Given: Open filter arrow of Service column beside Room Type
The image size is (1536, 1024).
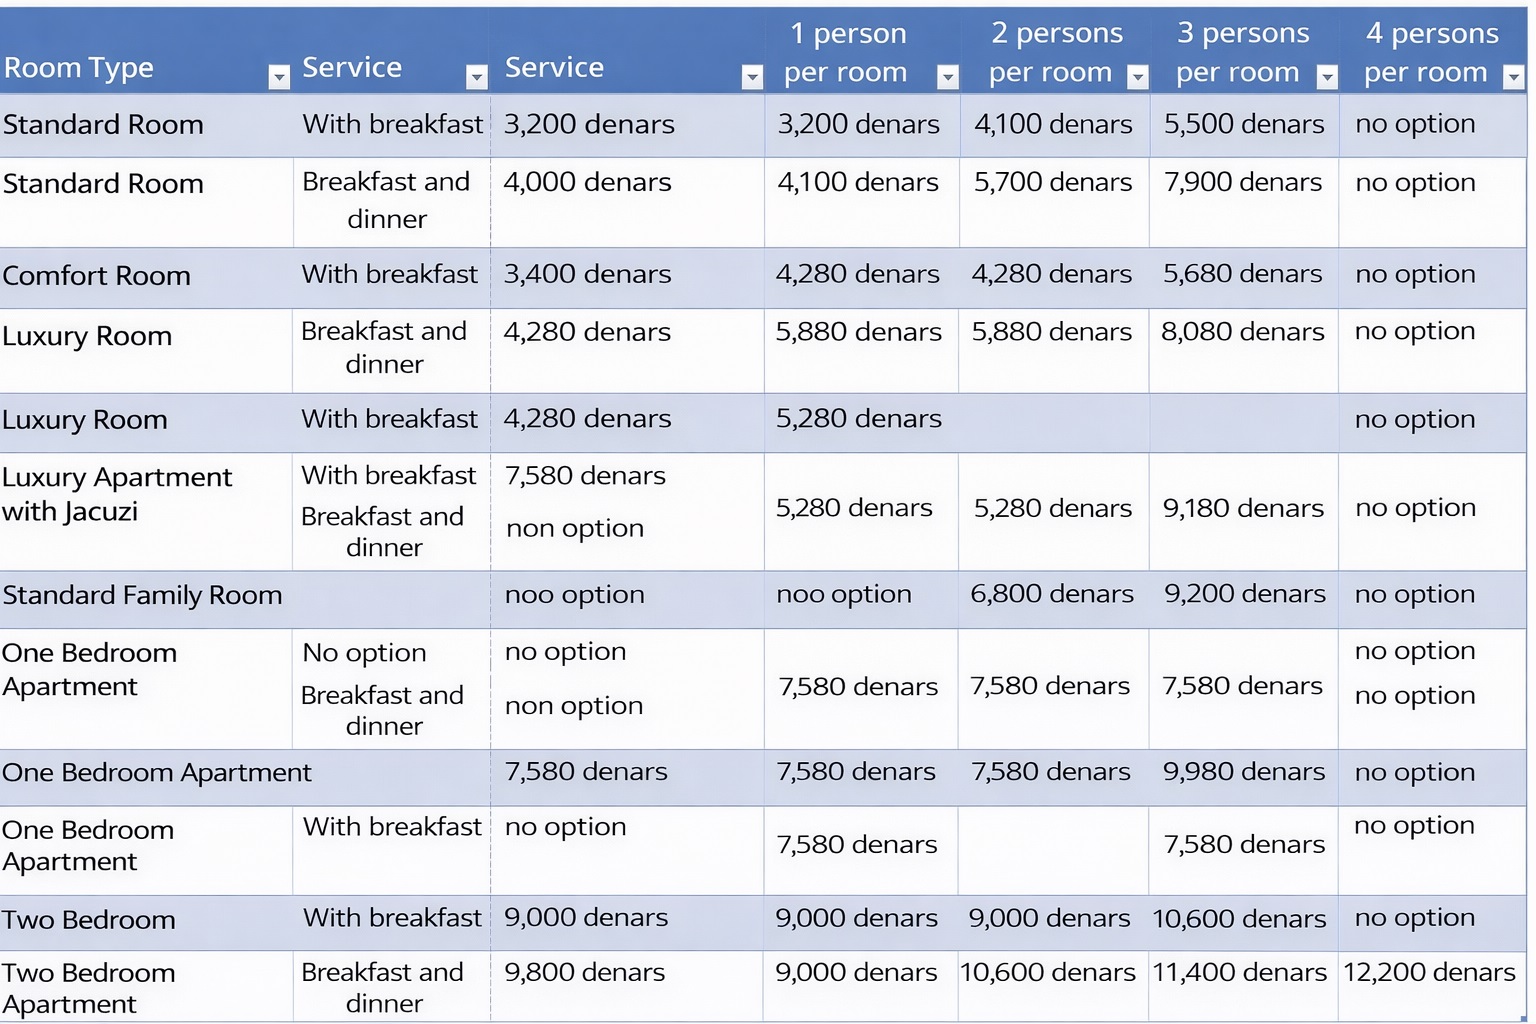Looking at the screenshot, I should coord(477,77).
